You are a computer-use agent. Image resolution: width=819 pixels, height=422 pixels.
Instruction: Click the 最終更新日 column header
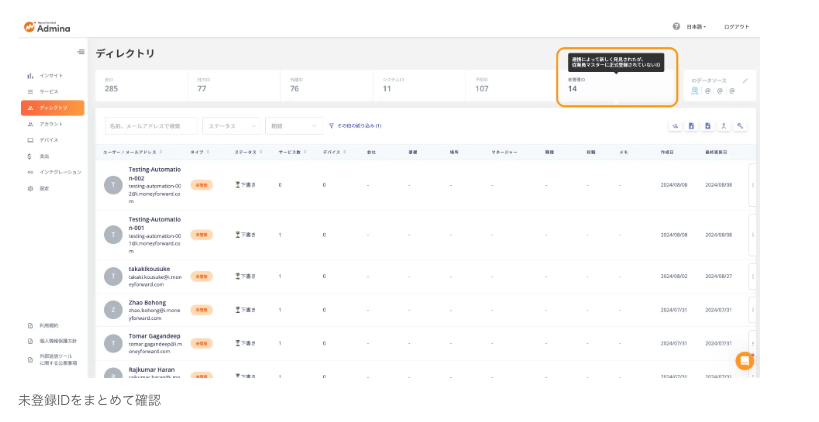pyautogui.click(x=716, y=152)
